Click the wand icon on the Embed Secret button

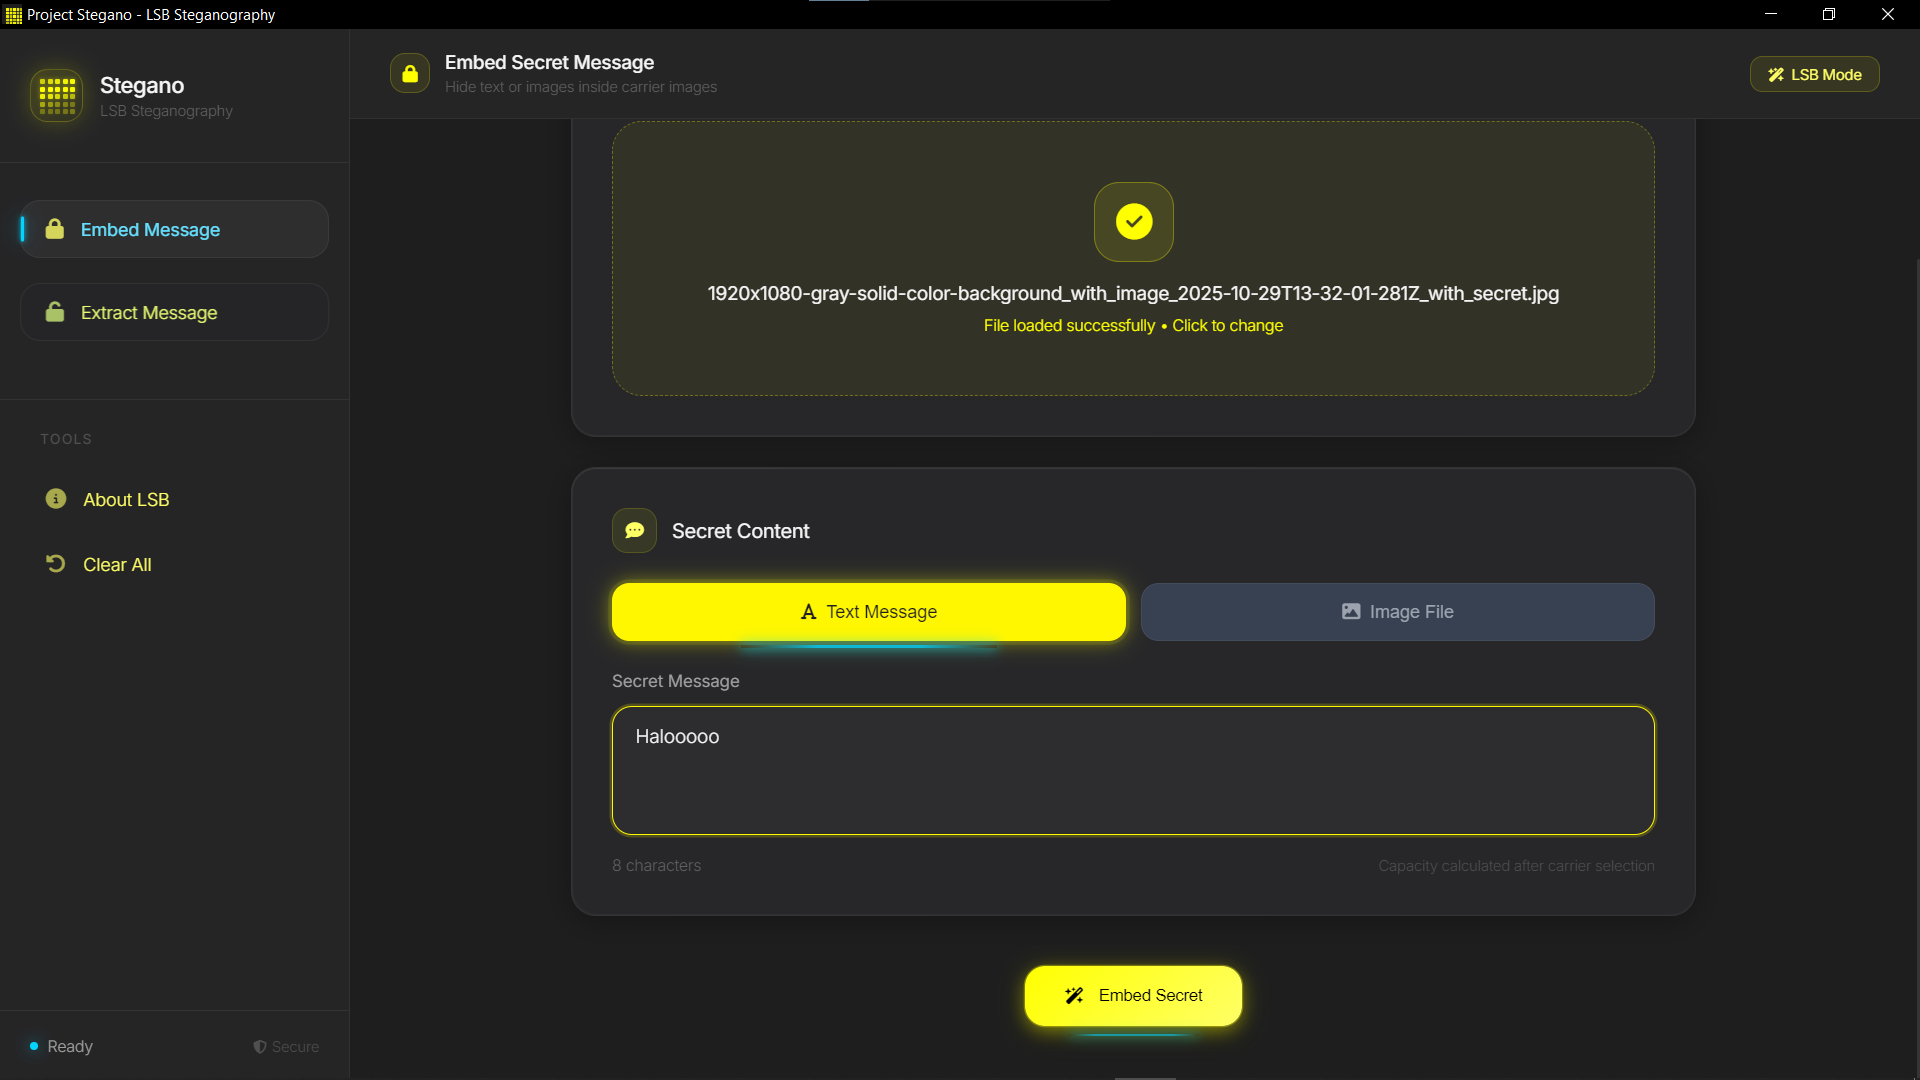tap(1074, 995)
